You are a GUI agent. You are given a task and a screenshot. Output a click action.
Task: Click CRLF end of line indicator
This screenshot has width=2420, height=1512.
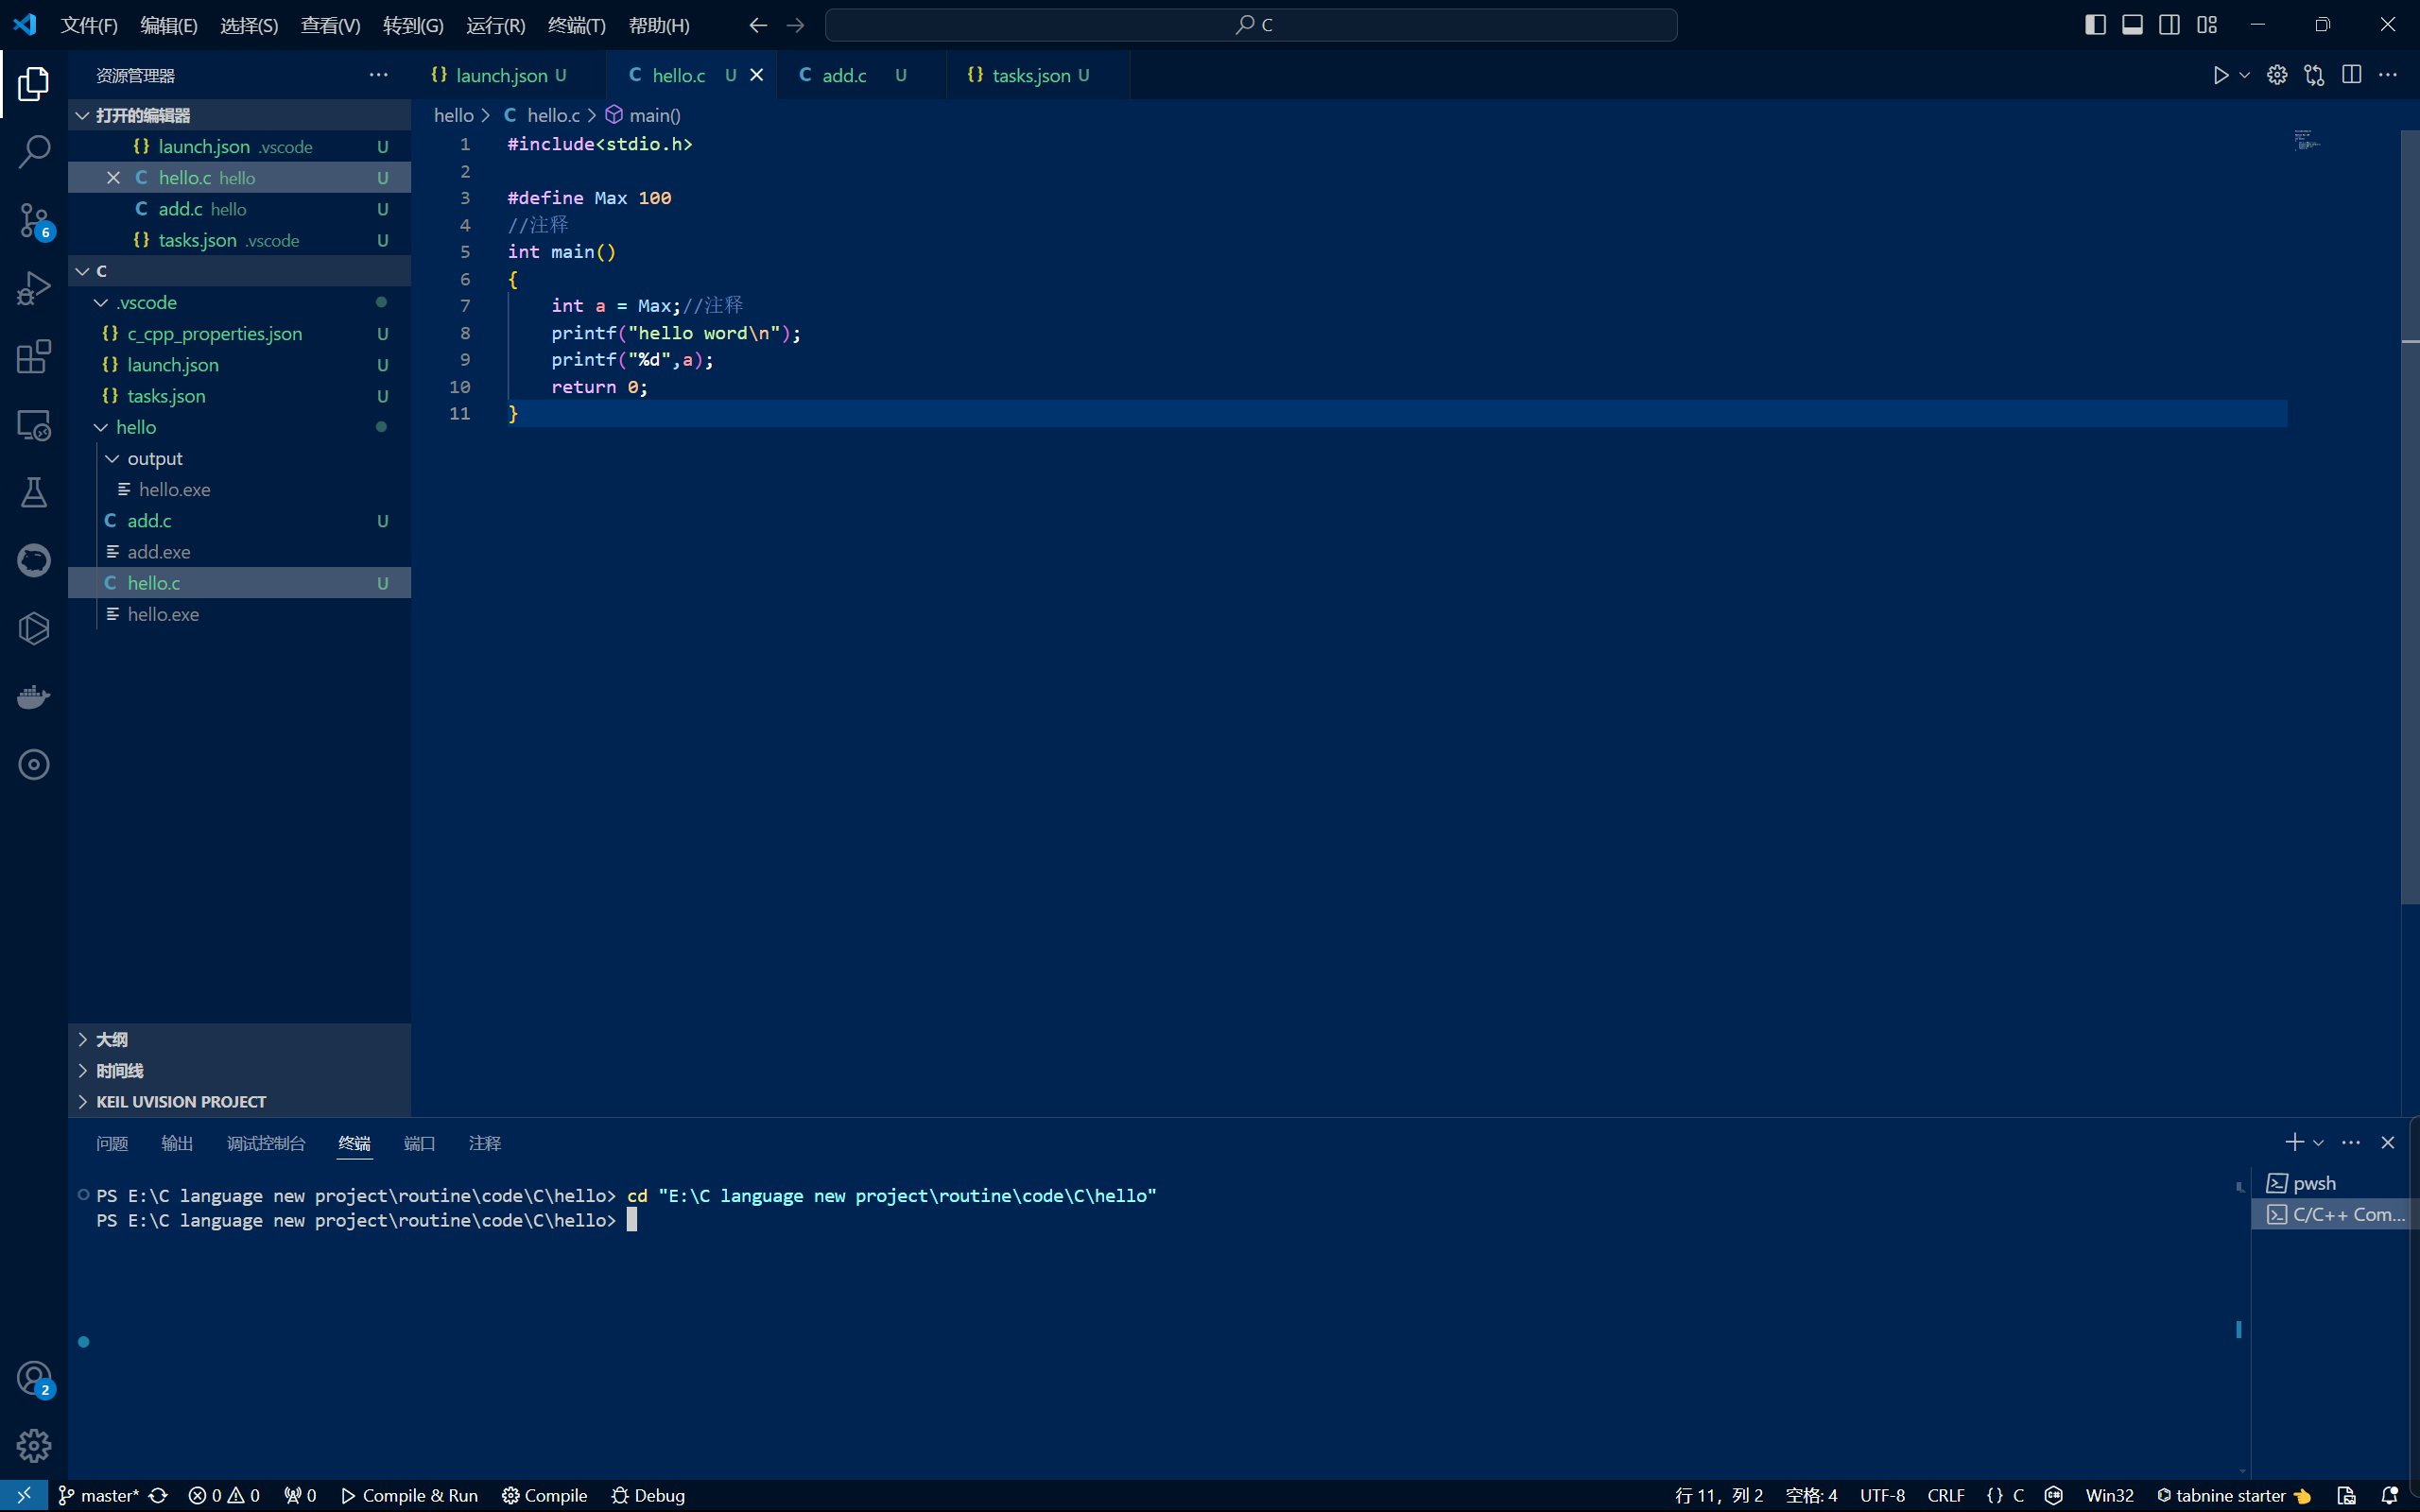click(x=1945, y=1495)
